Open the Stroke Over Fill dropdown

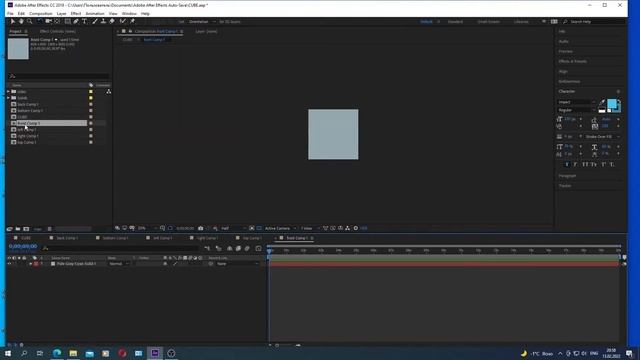pos(602,137)
